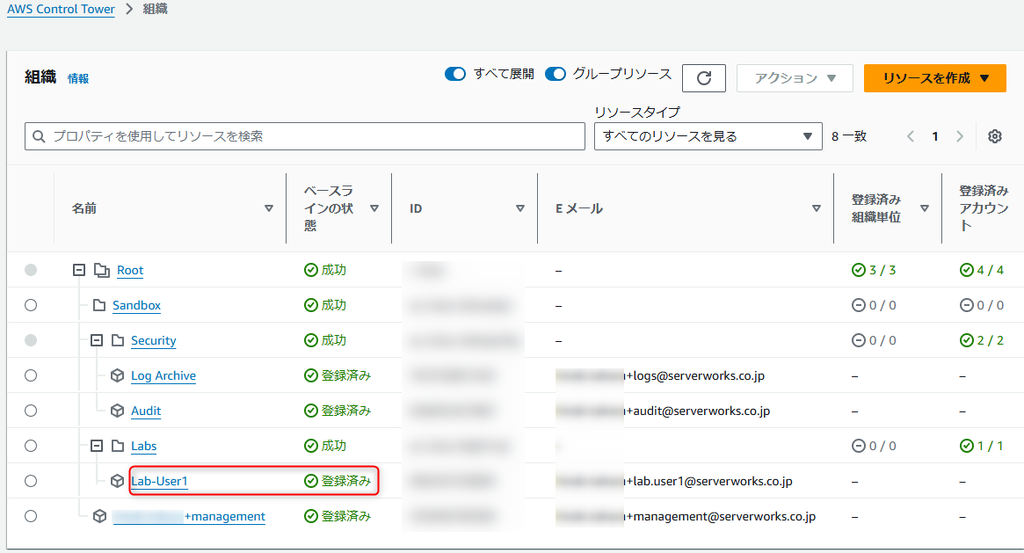1024x553 pixels.
Task: Click Labs registered accounts 1/1 check icon
Action: [x=967, y=446]
